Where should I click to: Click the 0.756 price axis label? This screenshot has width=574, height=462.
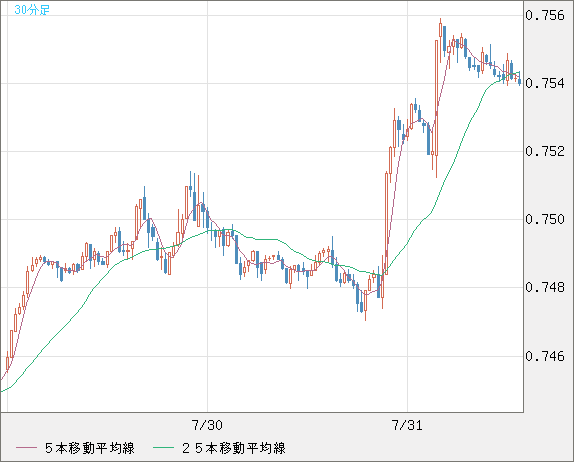545,15
